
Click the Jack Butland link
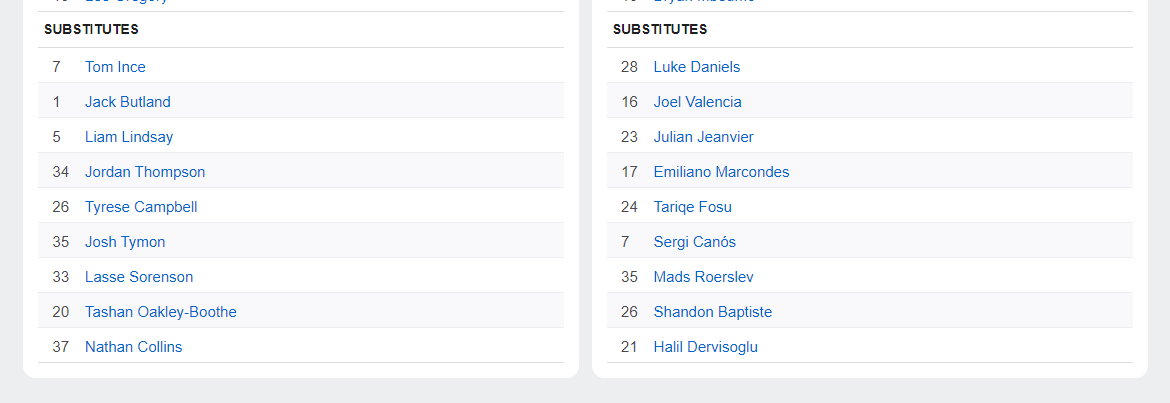click(127, 102)
